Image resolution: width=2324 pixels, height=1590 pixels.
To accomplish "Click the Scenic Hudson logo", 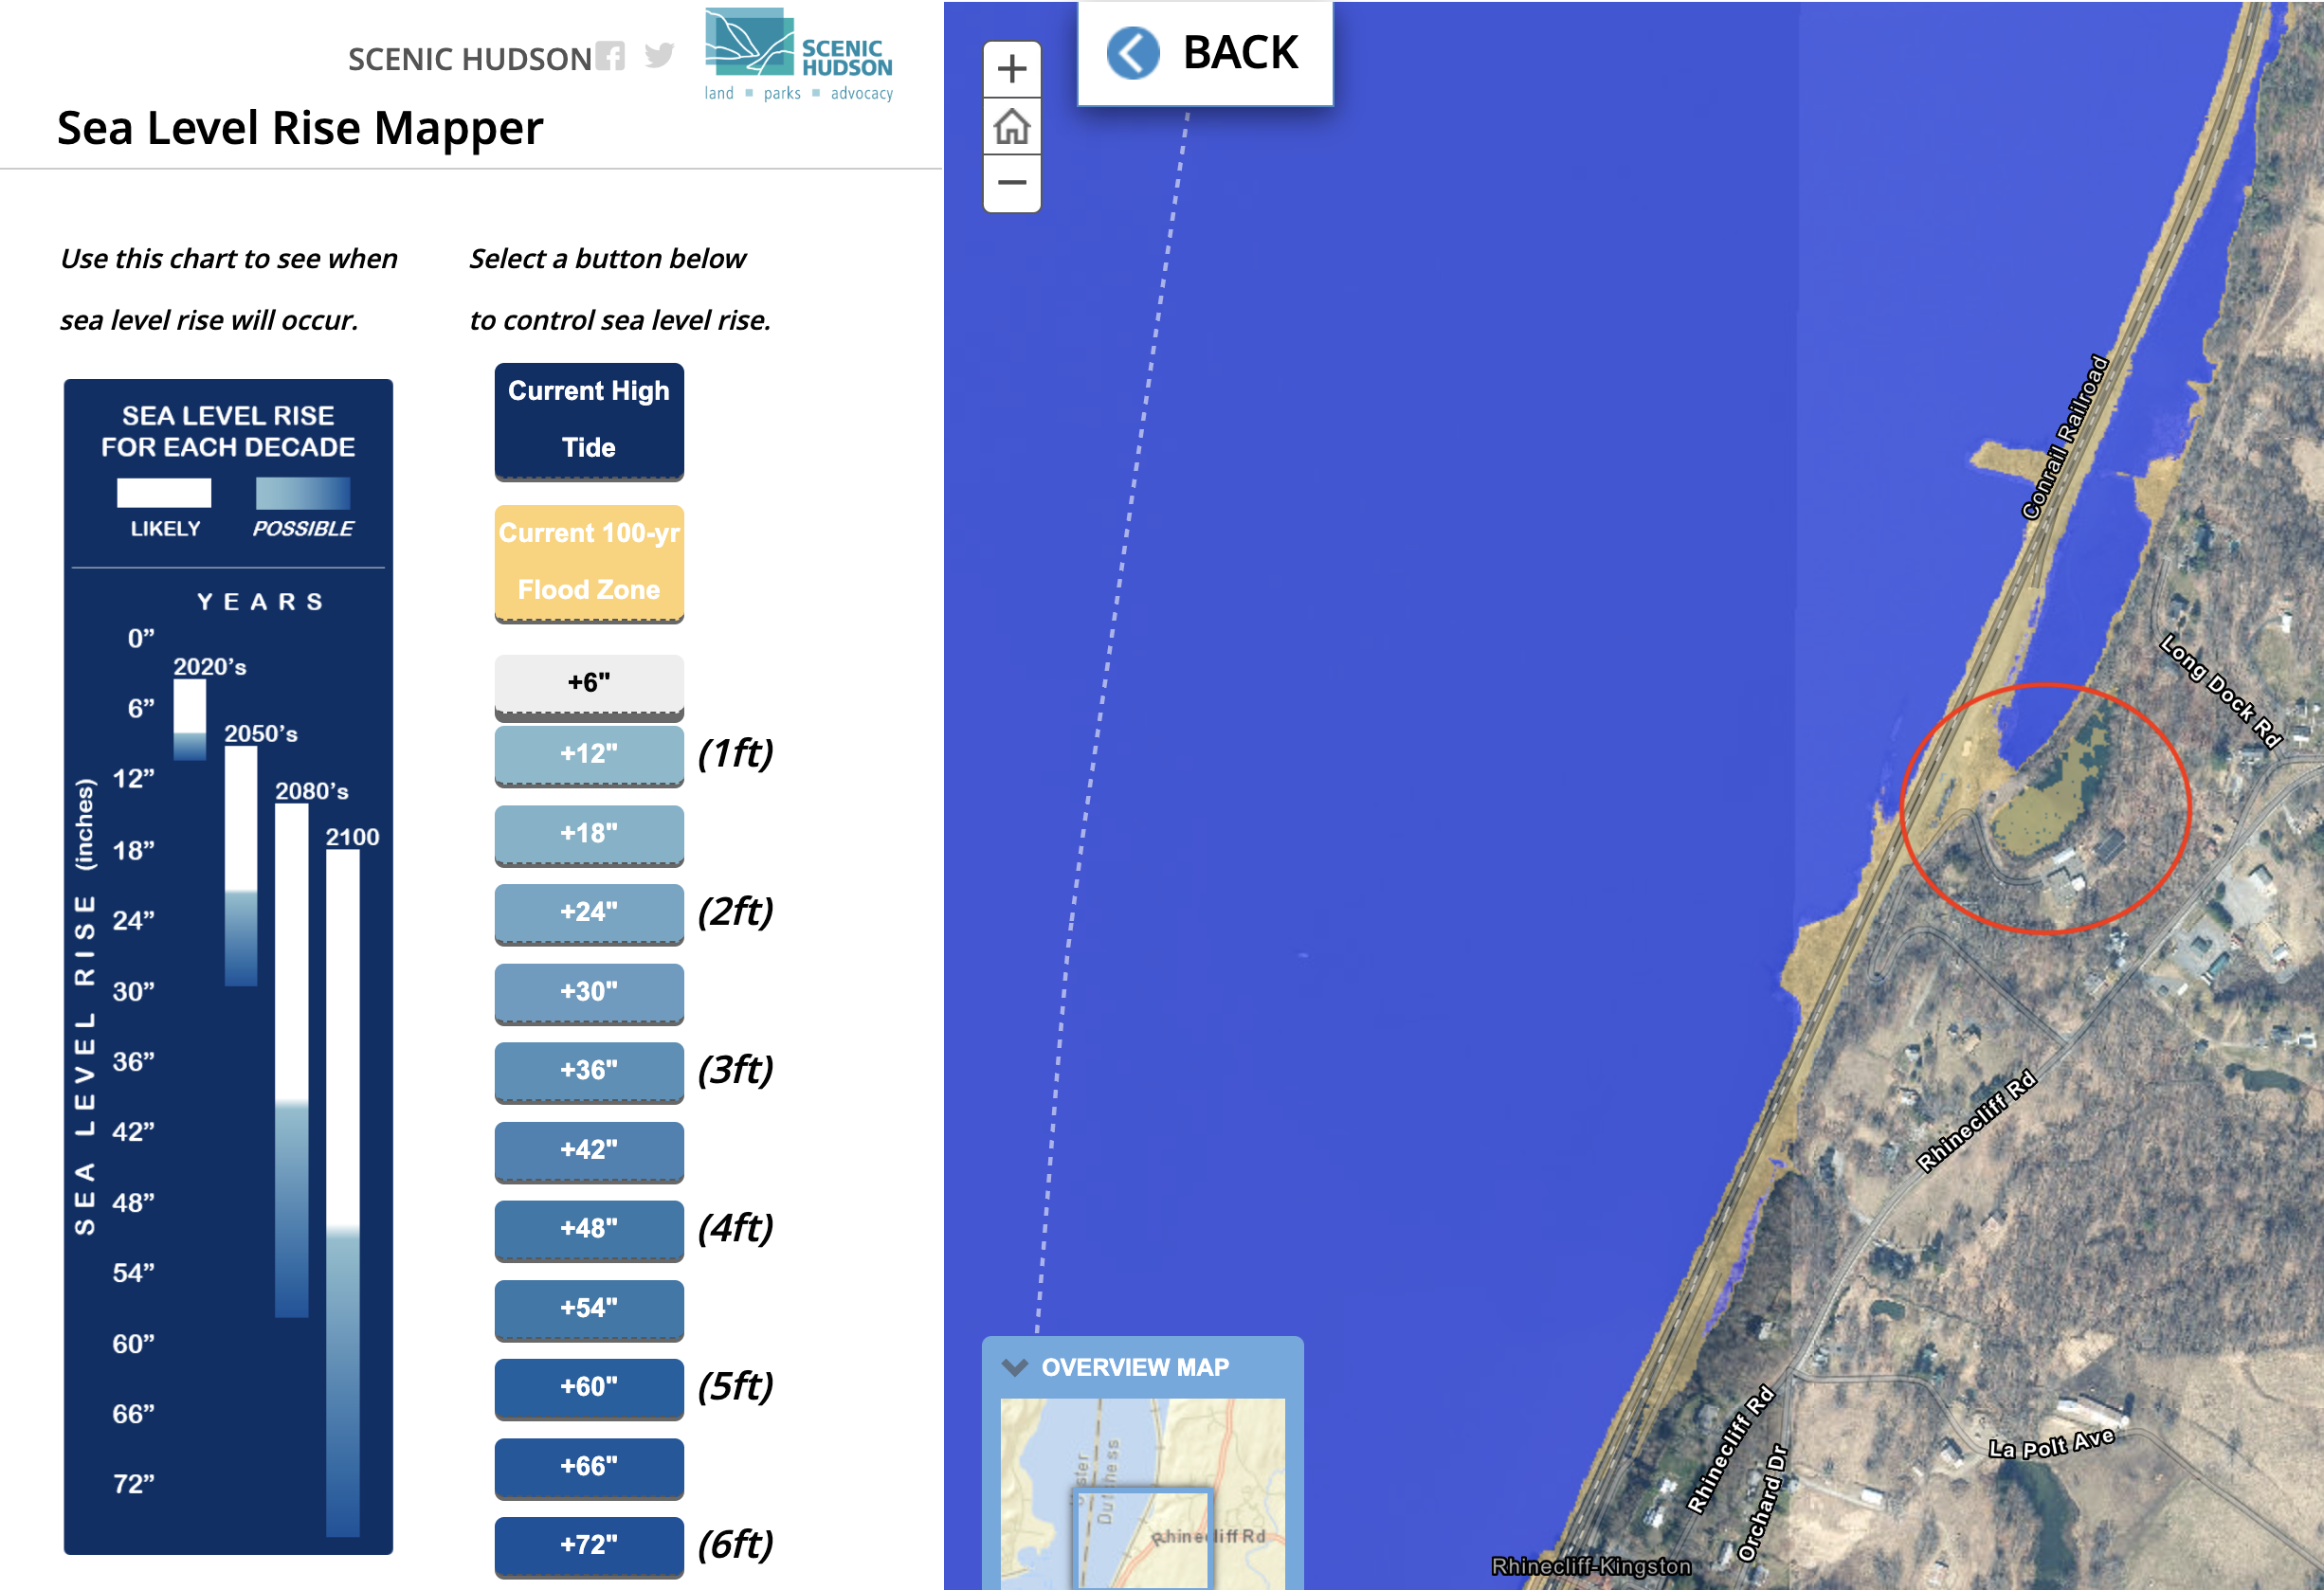I will coord(798,54).
